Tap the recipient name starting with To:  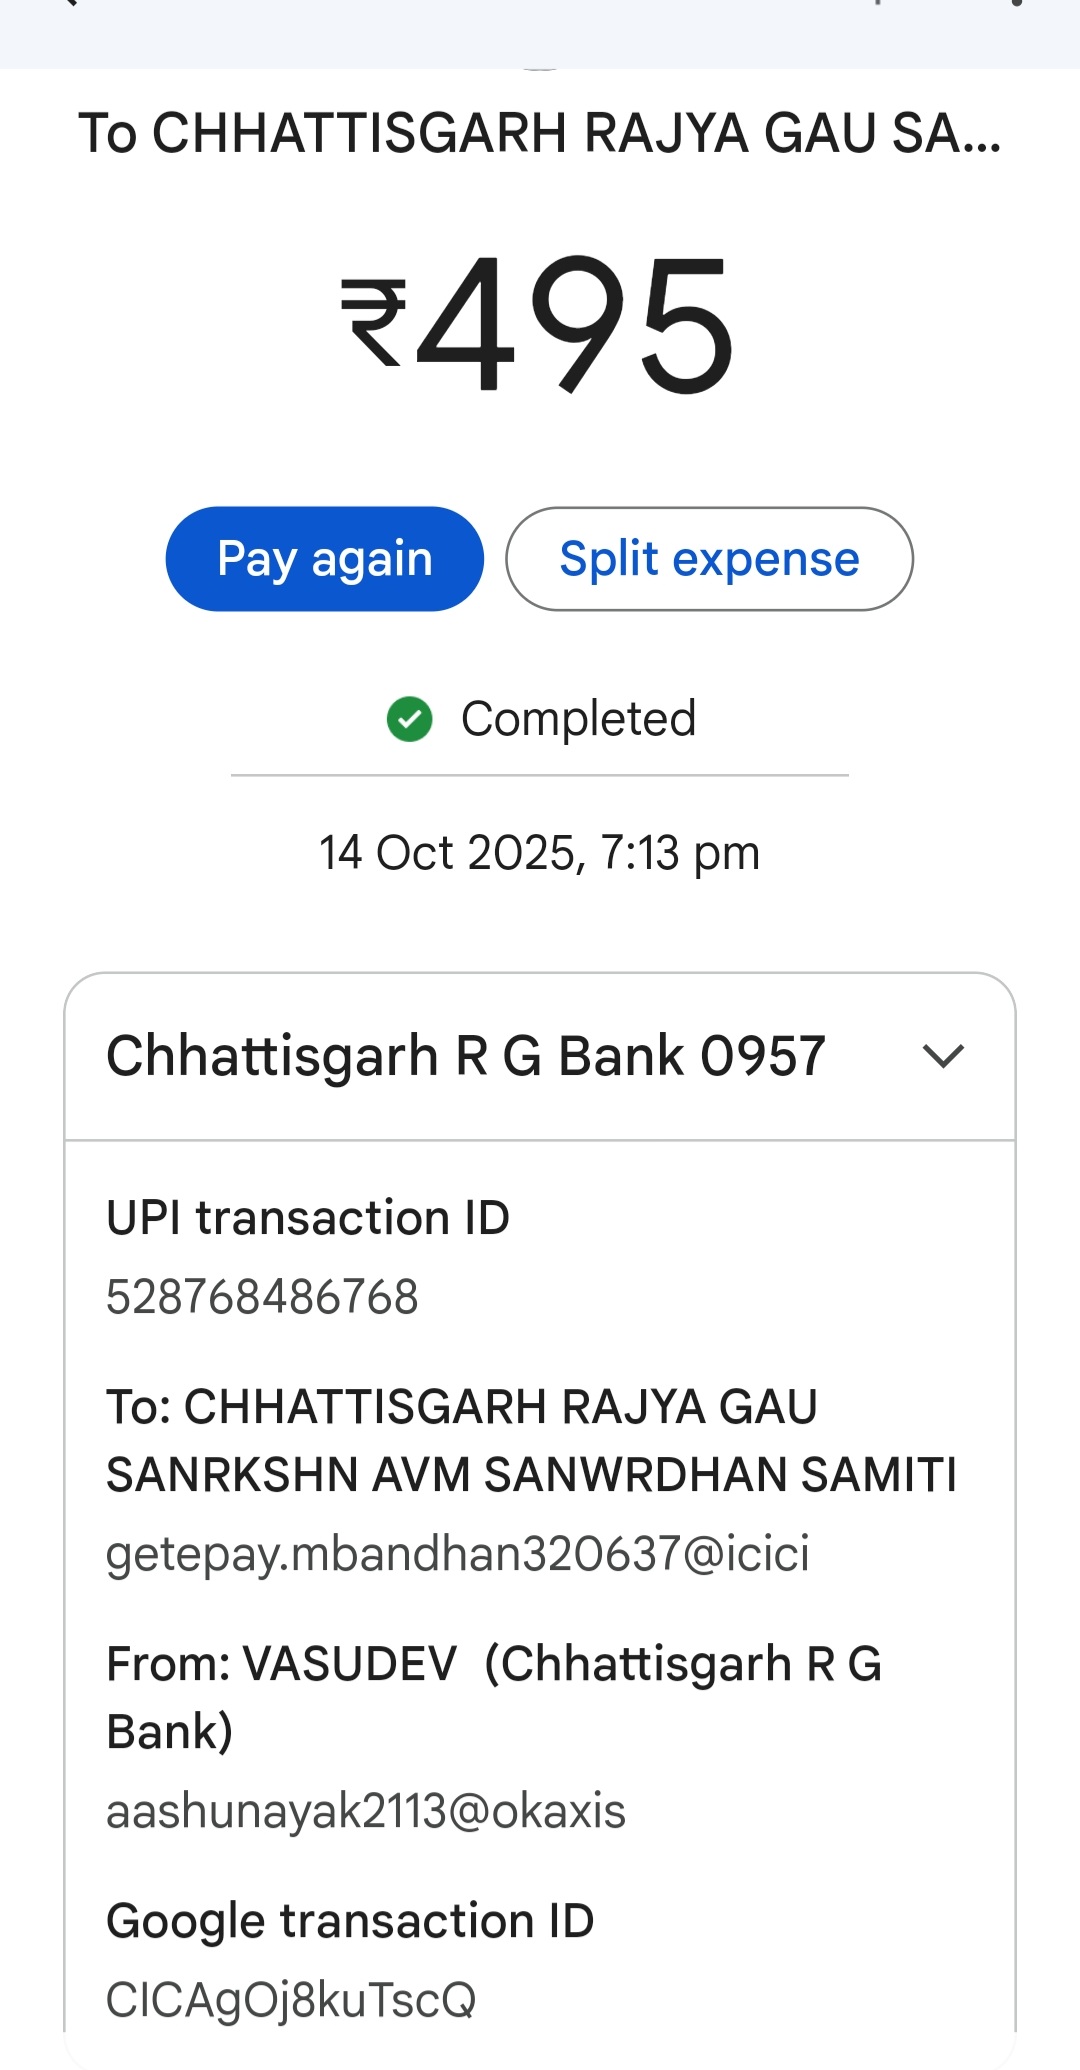click(x=530, y=1440)
